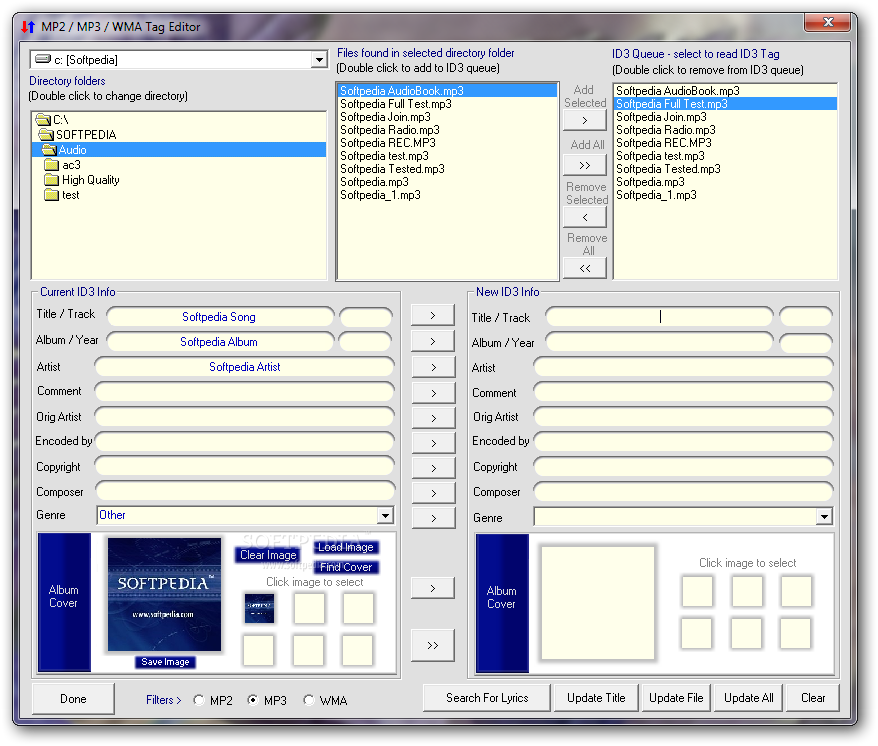Click the Save Image button
The height and width of the screenshot is (746, 878).
point(165,662)
